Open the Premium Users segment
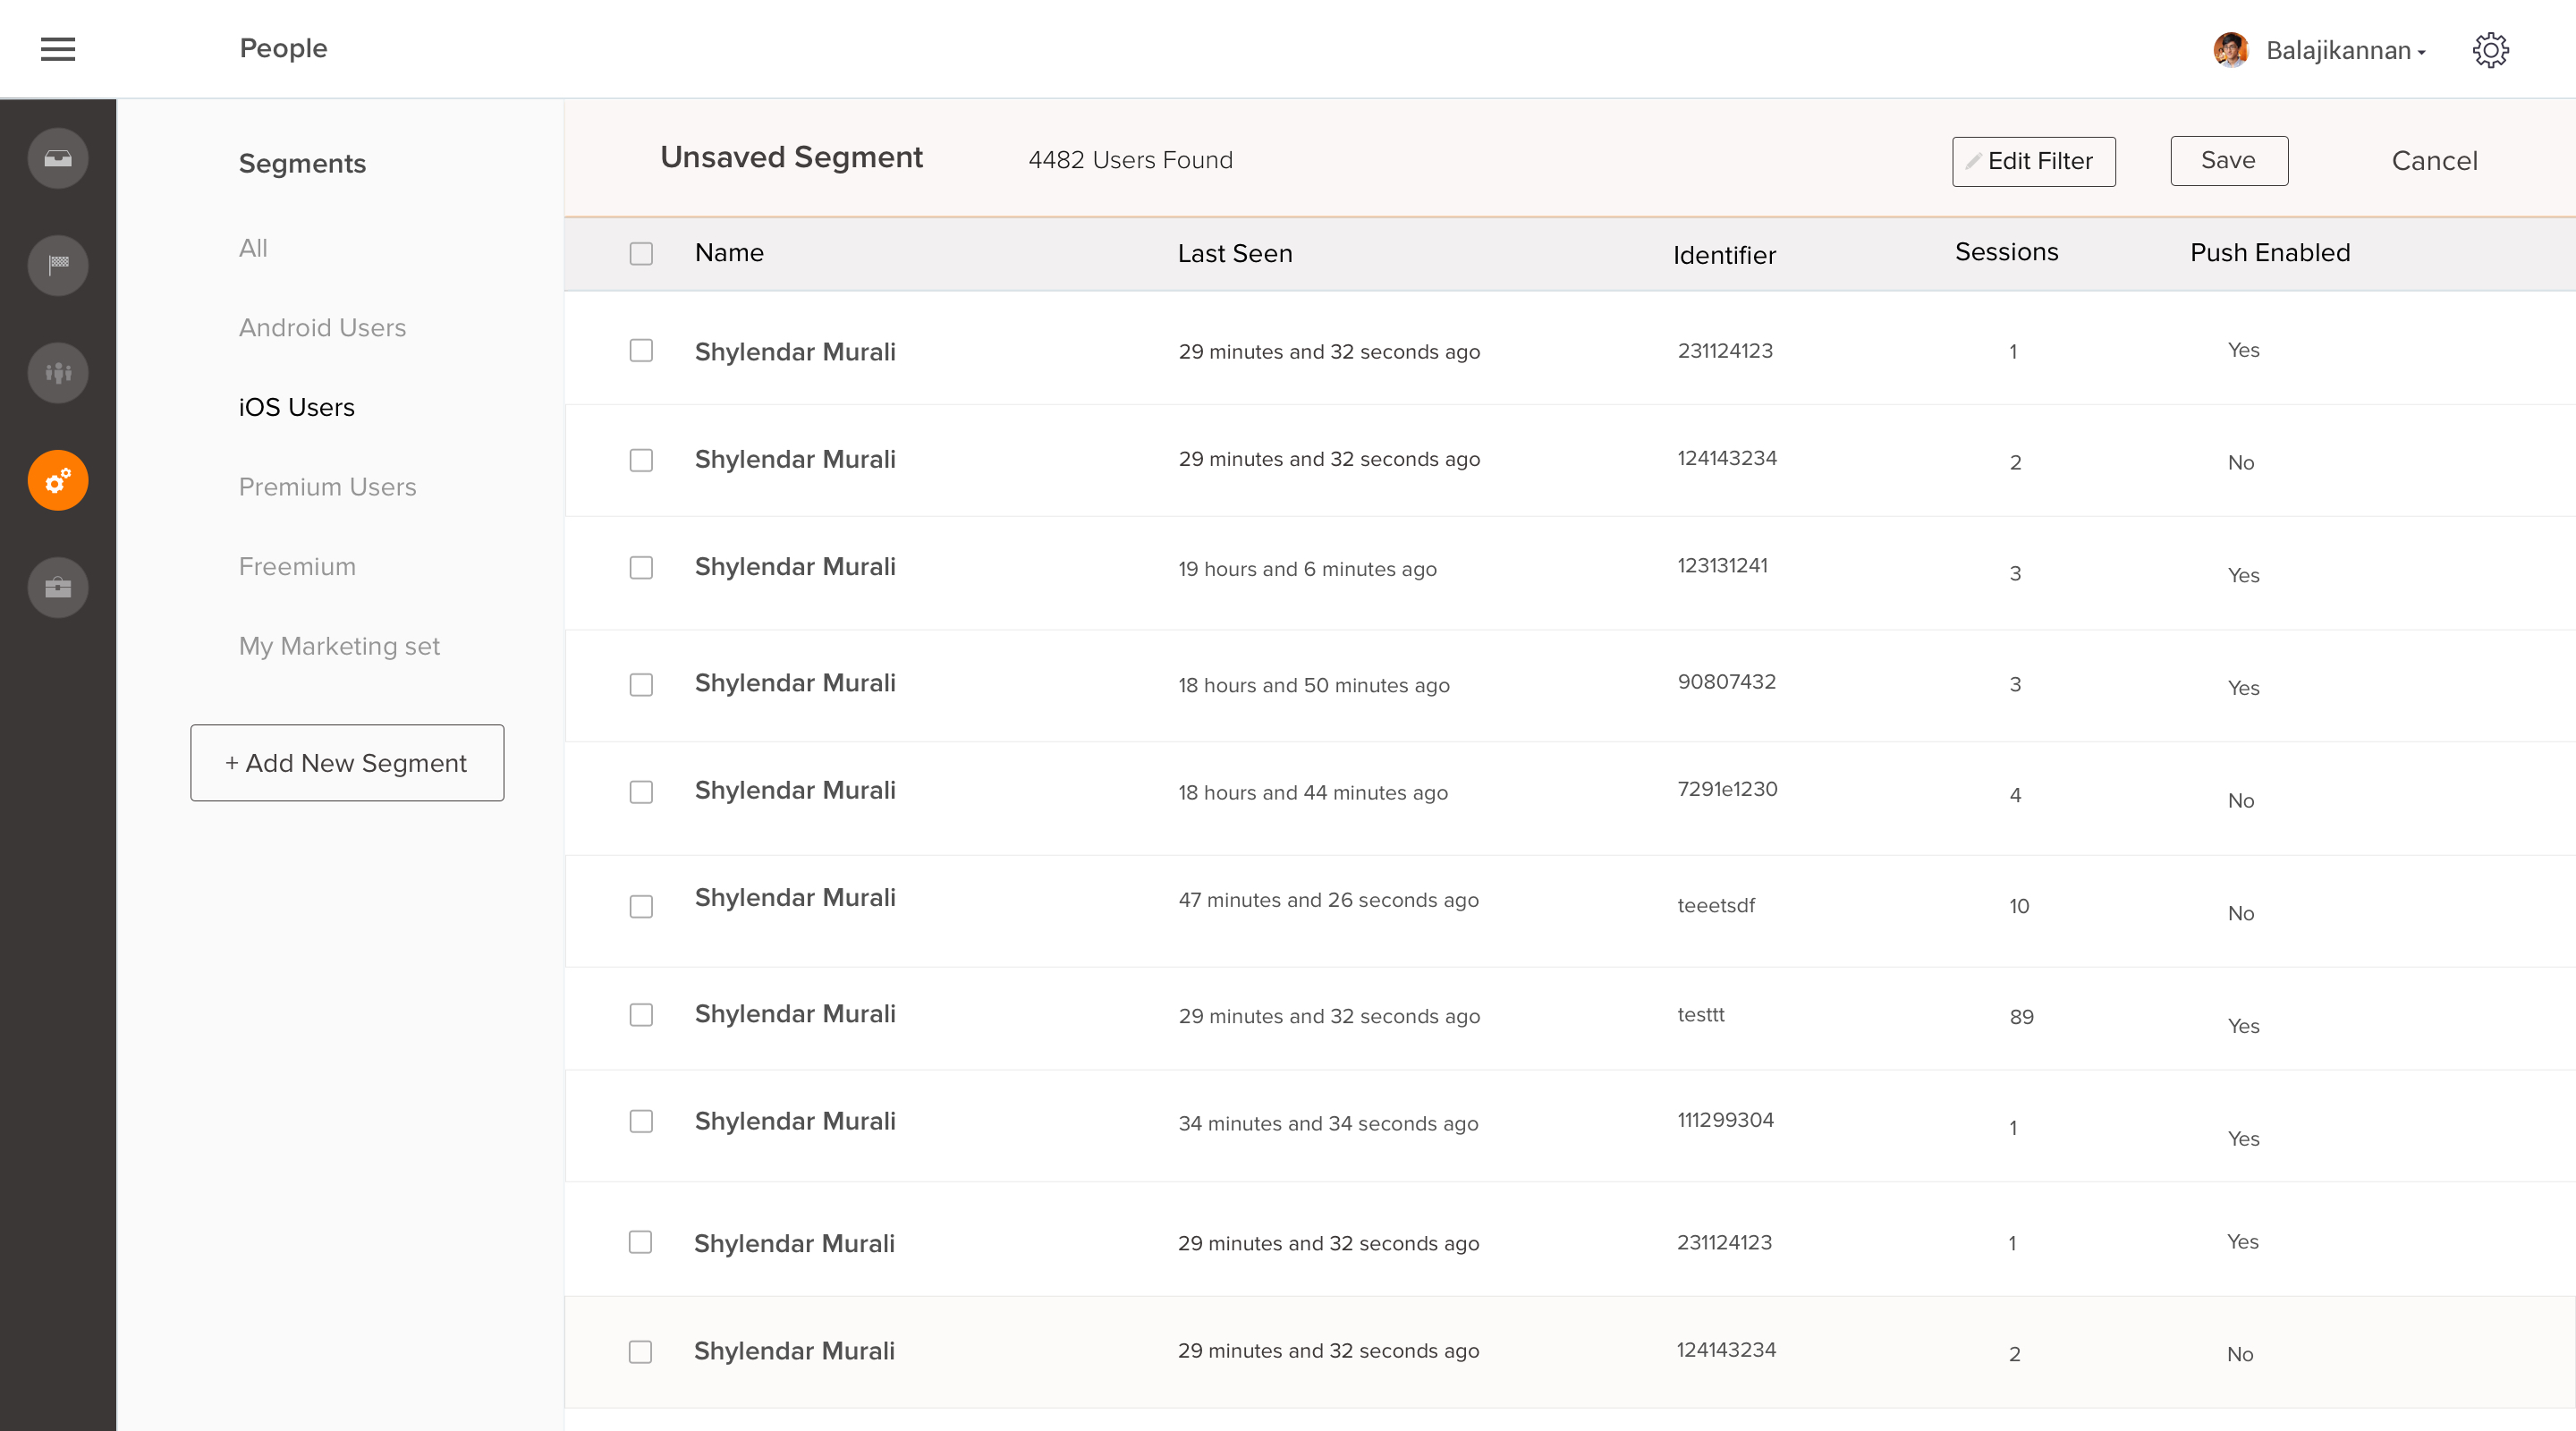This screenshot has width=2576, height=1431. tap(327, 487)
